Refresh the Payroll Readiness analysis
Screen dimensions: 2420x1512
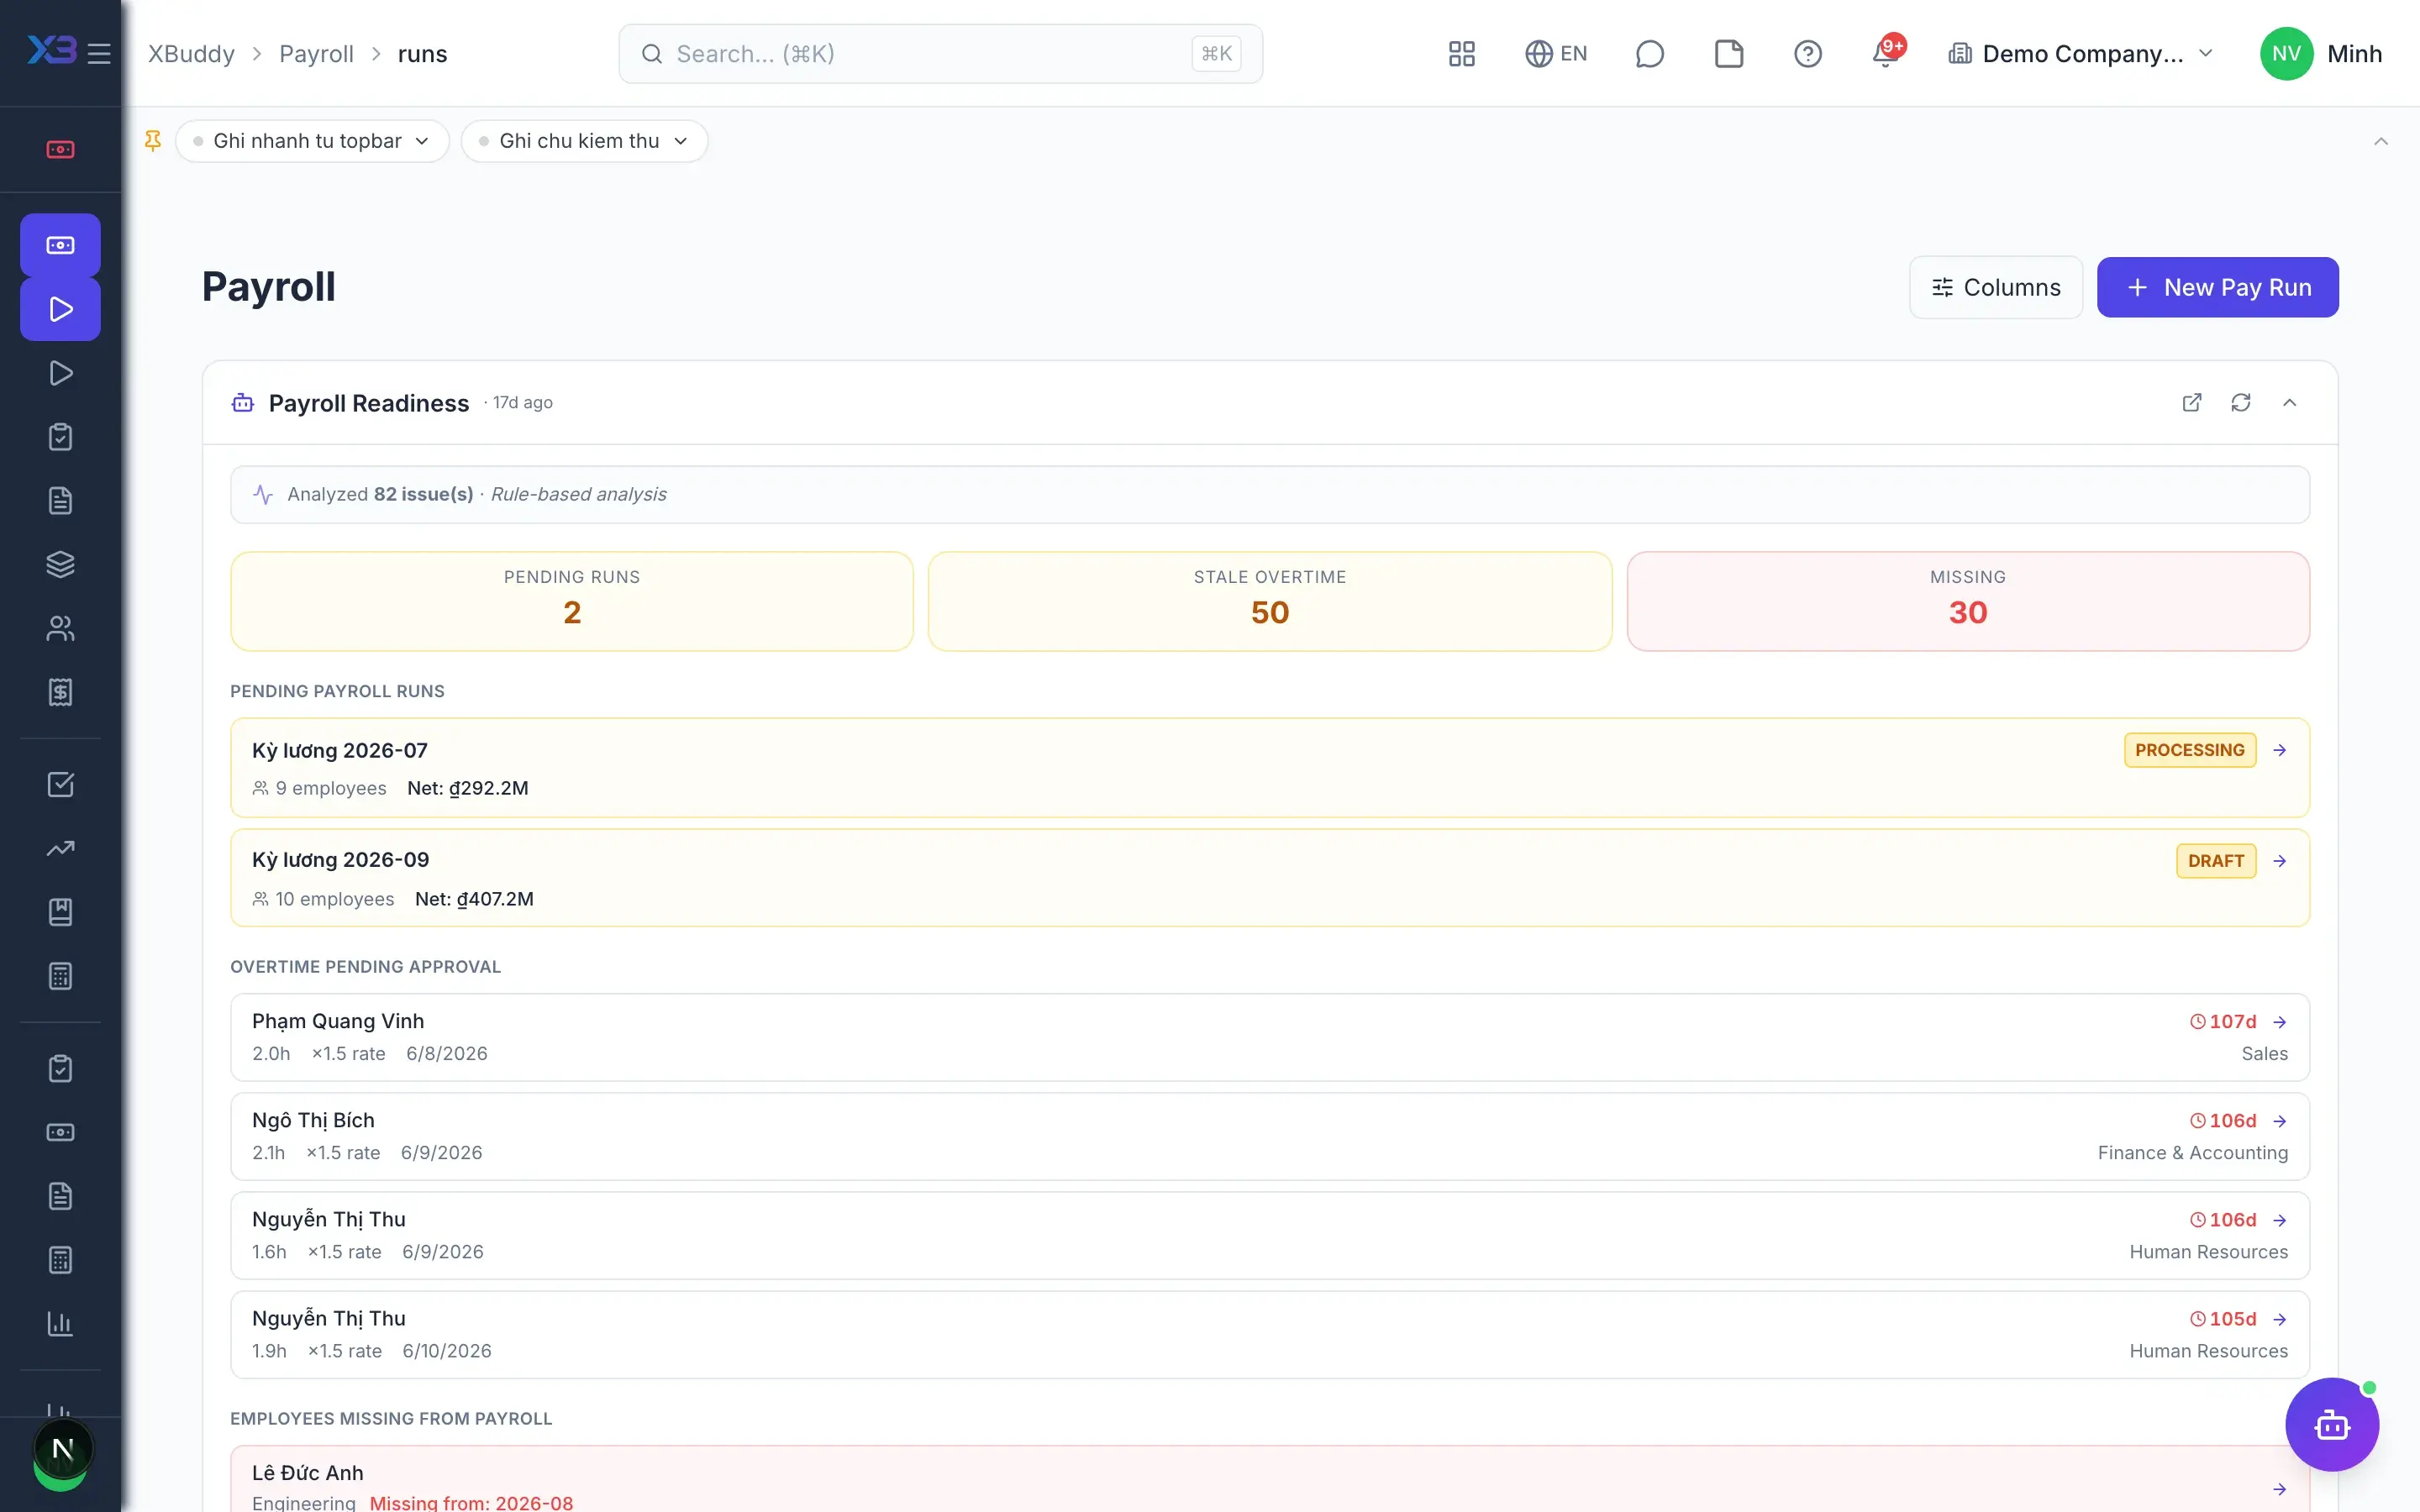click(x=2240, y=403)
